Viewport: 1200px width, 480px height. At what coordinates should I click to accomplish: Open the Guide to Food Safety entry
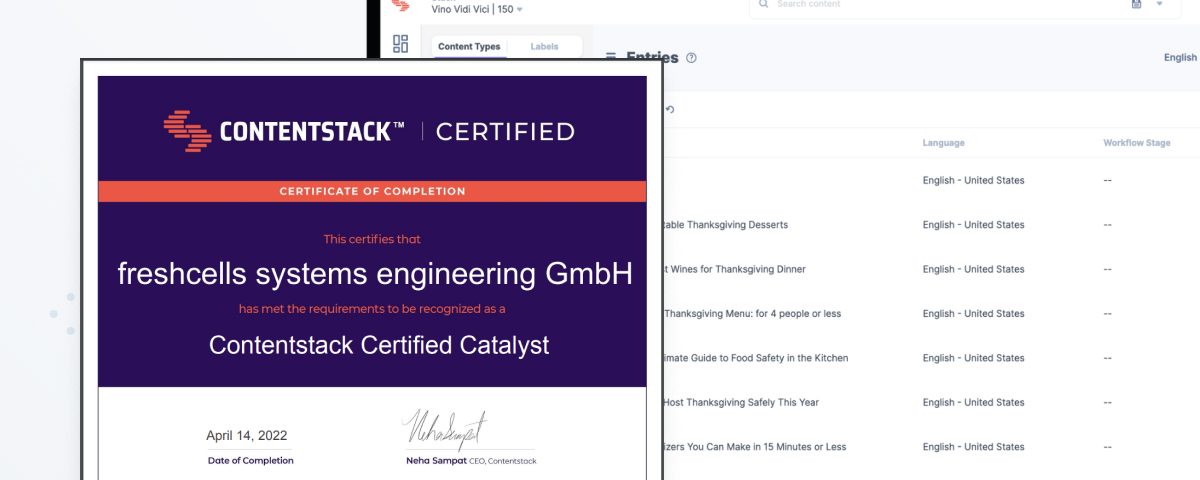coord(756,358)
